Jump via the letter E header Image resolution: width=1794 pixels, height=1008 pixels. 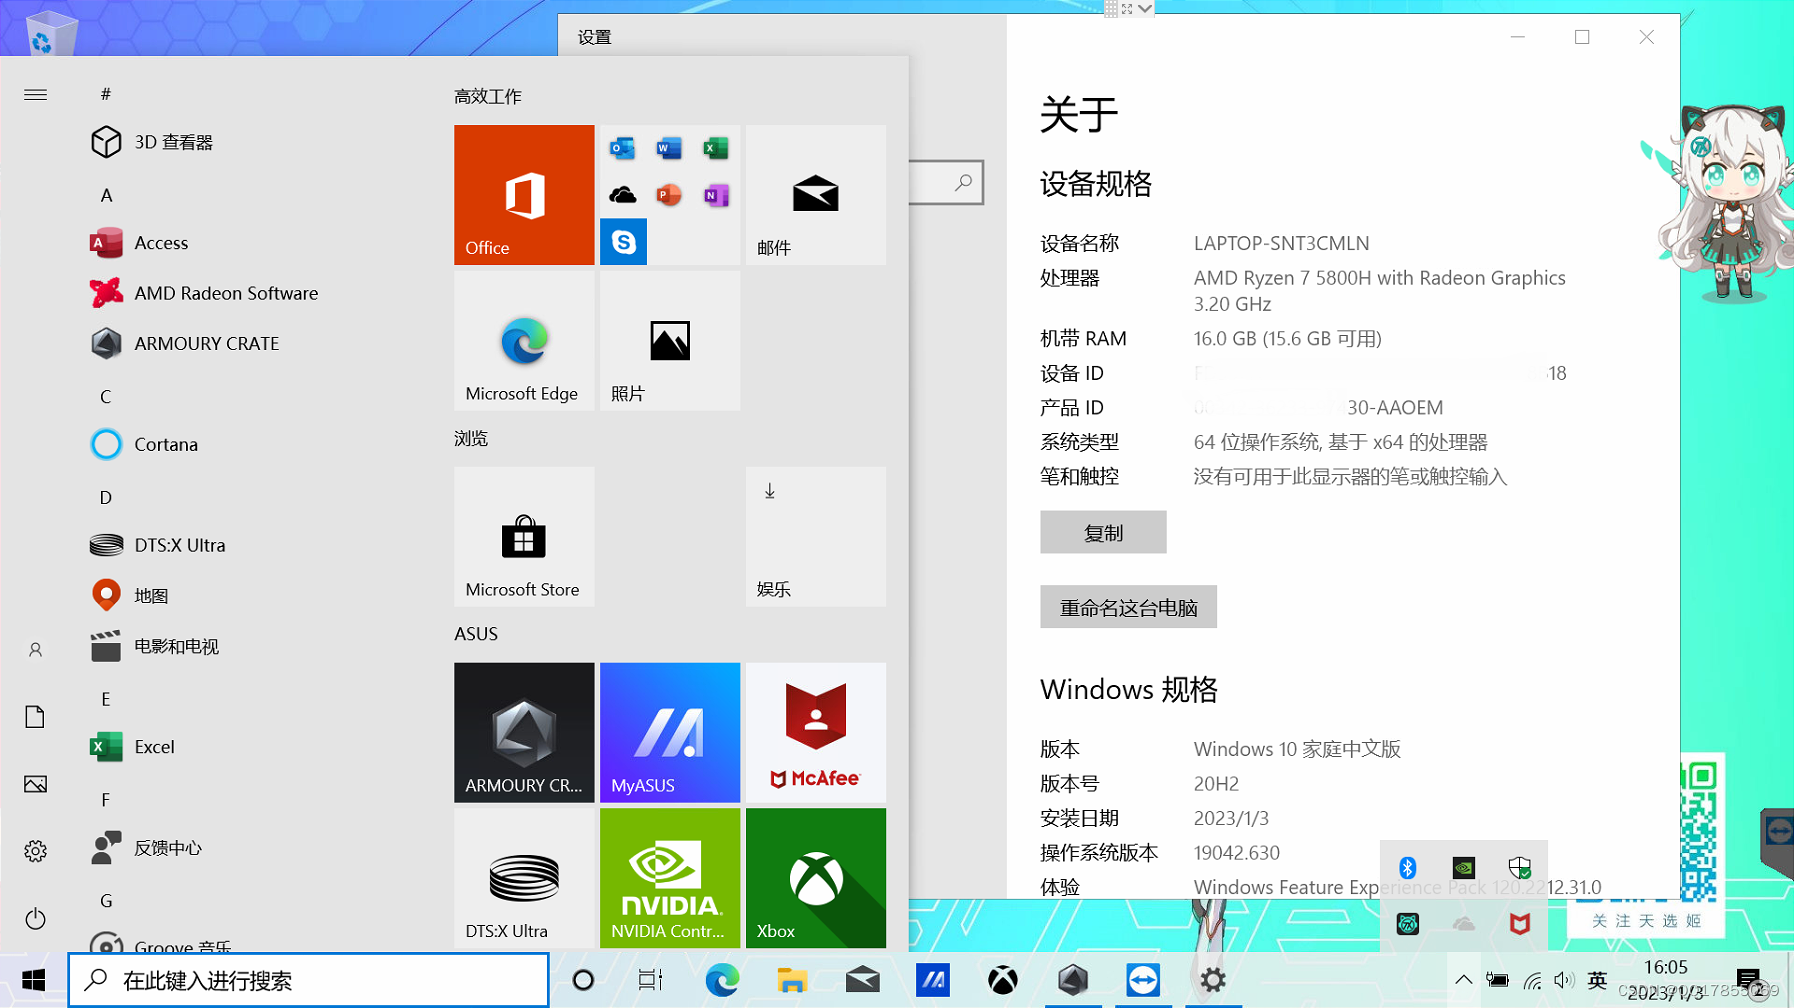pos(106,698)
